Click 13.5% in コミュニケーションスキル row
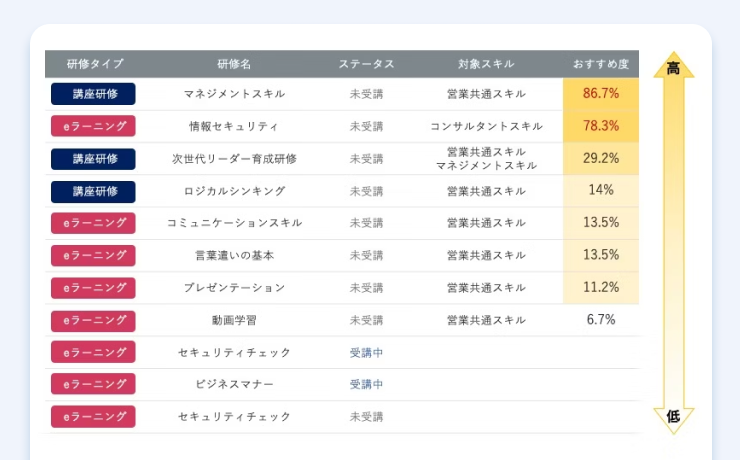Viewport: 740px width, 460px height. click(x=601, y=222)
